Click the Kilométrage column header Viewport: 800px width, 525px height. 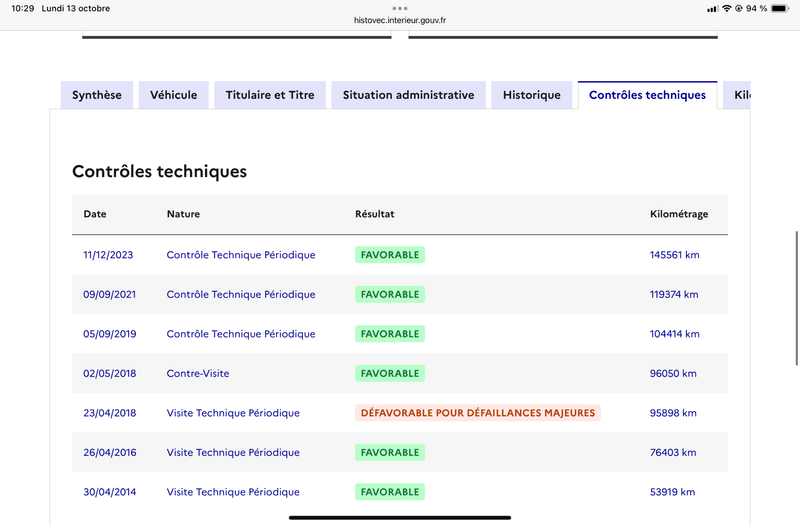click(679, 214)
